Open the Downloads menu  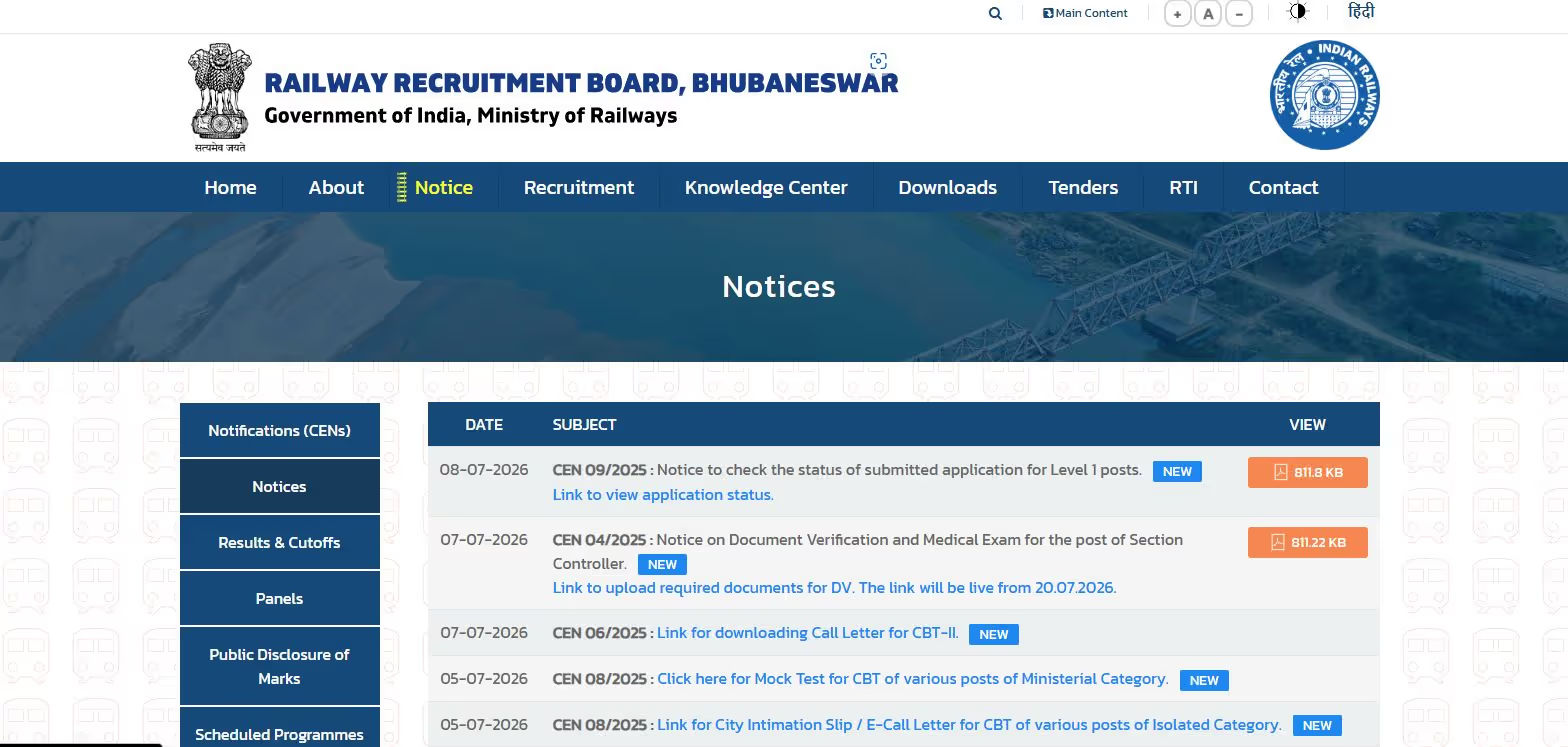pyautogui.click(x=947, y=187)
